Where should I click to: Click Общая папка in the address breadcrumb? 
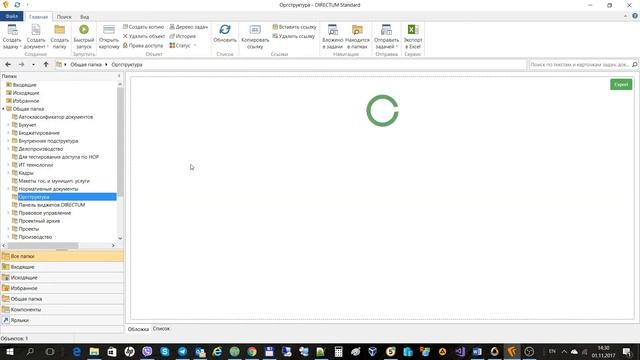coord(86,64)
